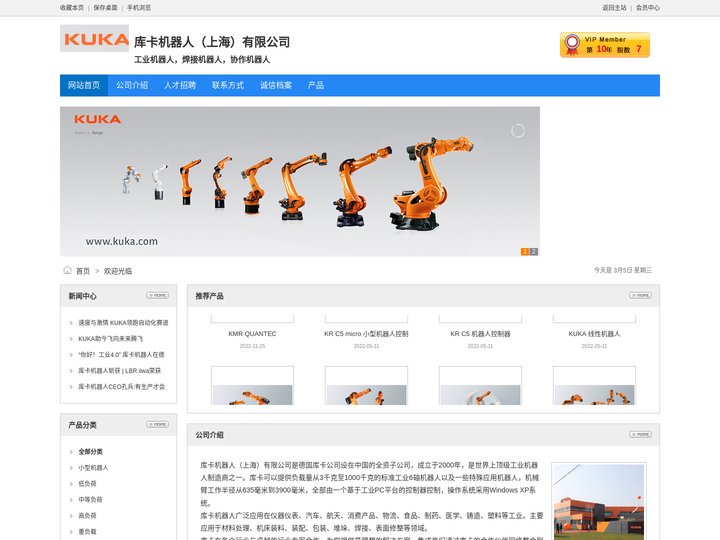Open the 诚信档案 nav menu item
This screenshot has width=720, height=540.
(x=276, y=85)
